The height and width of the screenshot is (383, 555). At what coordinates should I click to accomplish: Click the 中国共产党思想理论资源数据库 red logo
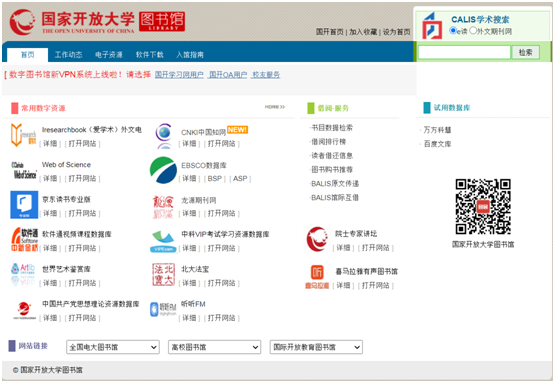tap(24, 310)
